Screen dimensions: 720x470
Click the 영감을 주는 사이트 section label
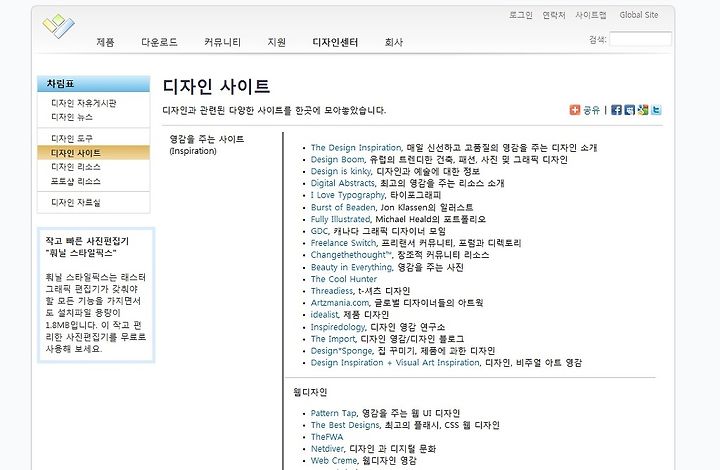pyautogui.click(x=207, y=145)
